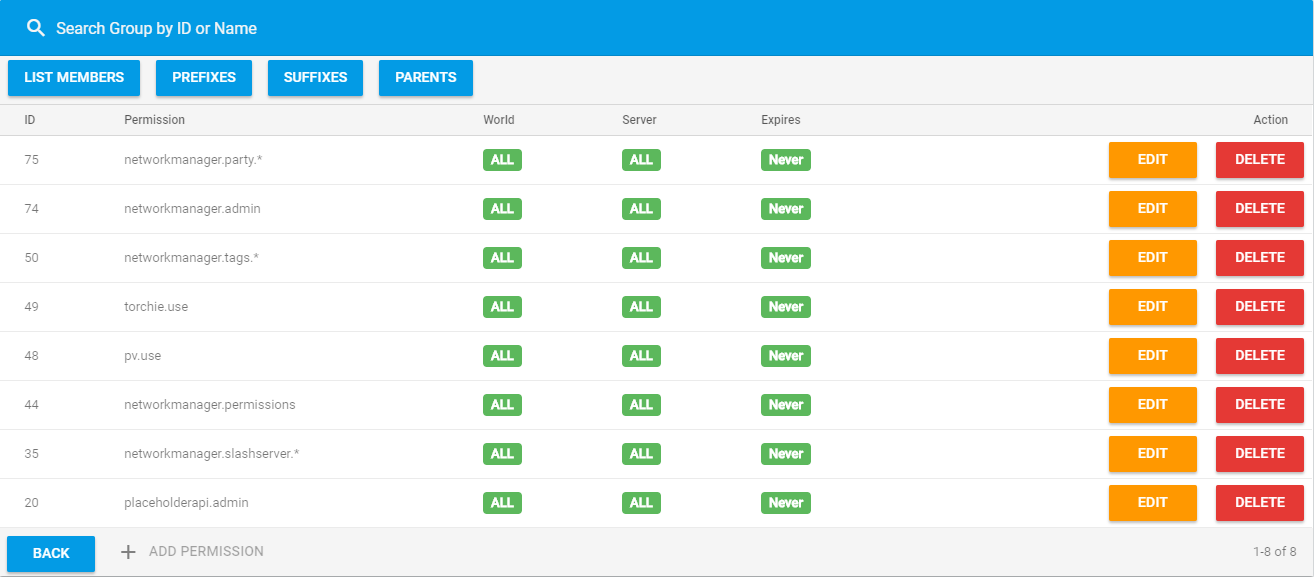The width and height of the screenshot is (1314, 577).
Task: Edit the networkmanager.slashserver.* permission
Action: [1152, 454]
